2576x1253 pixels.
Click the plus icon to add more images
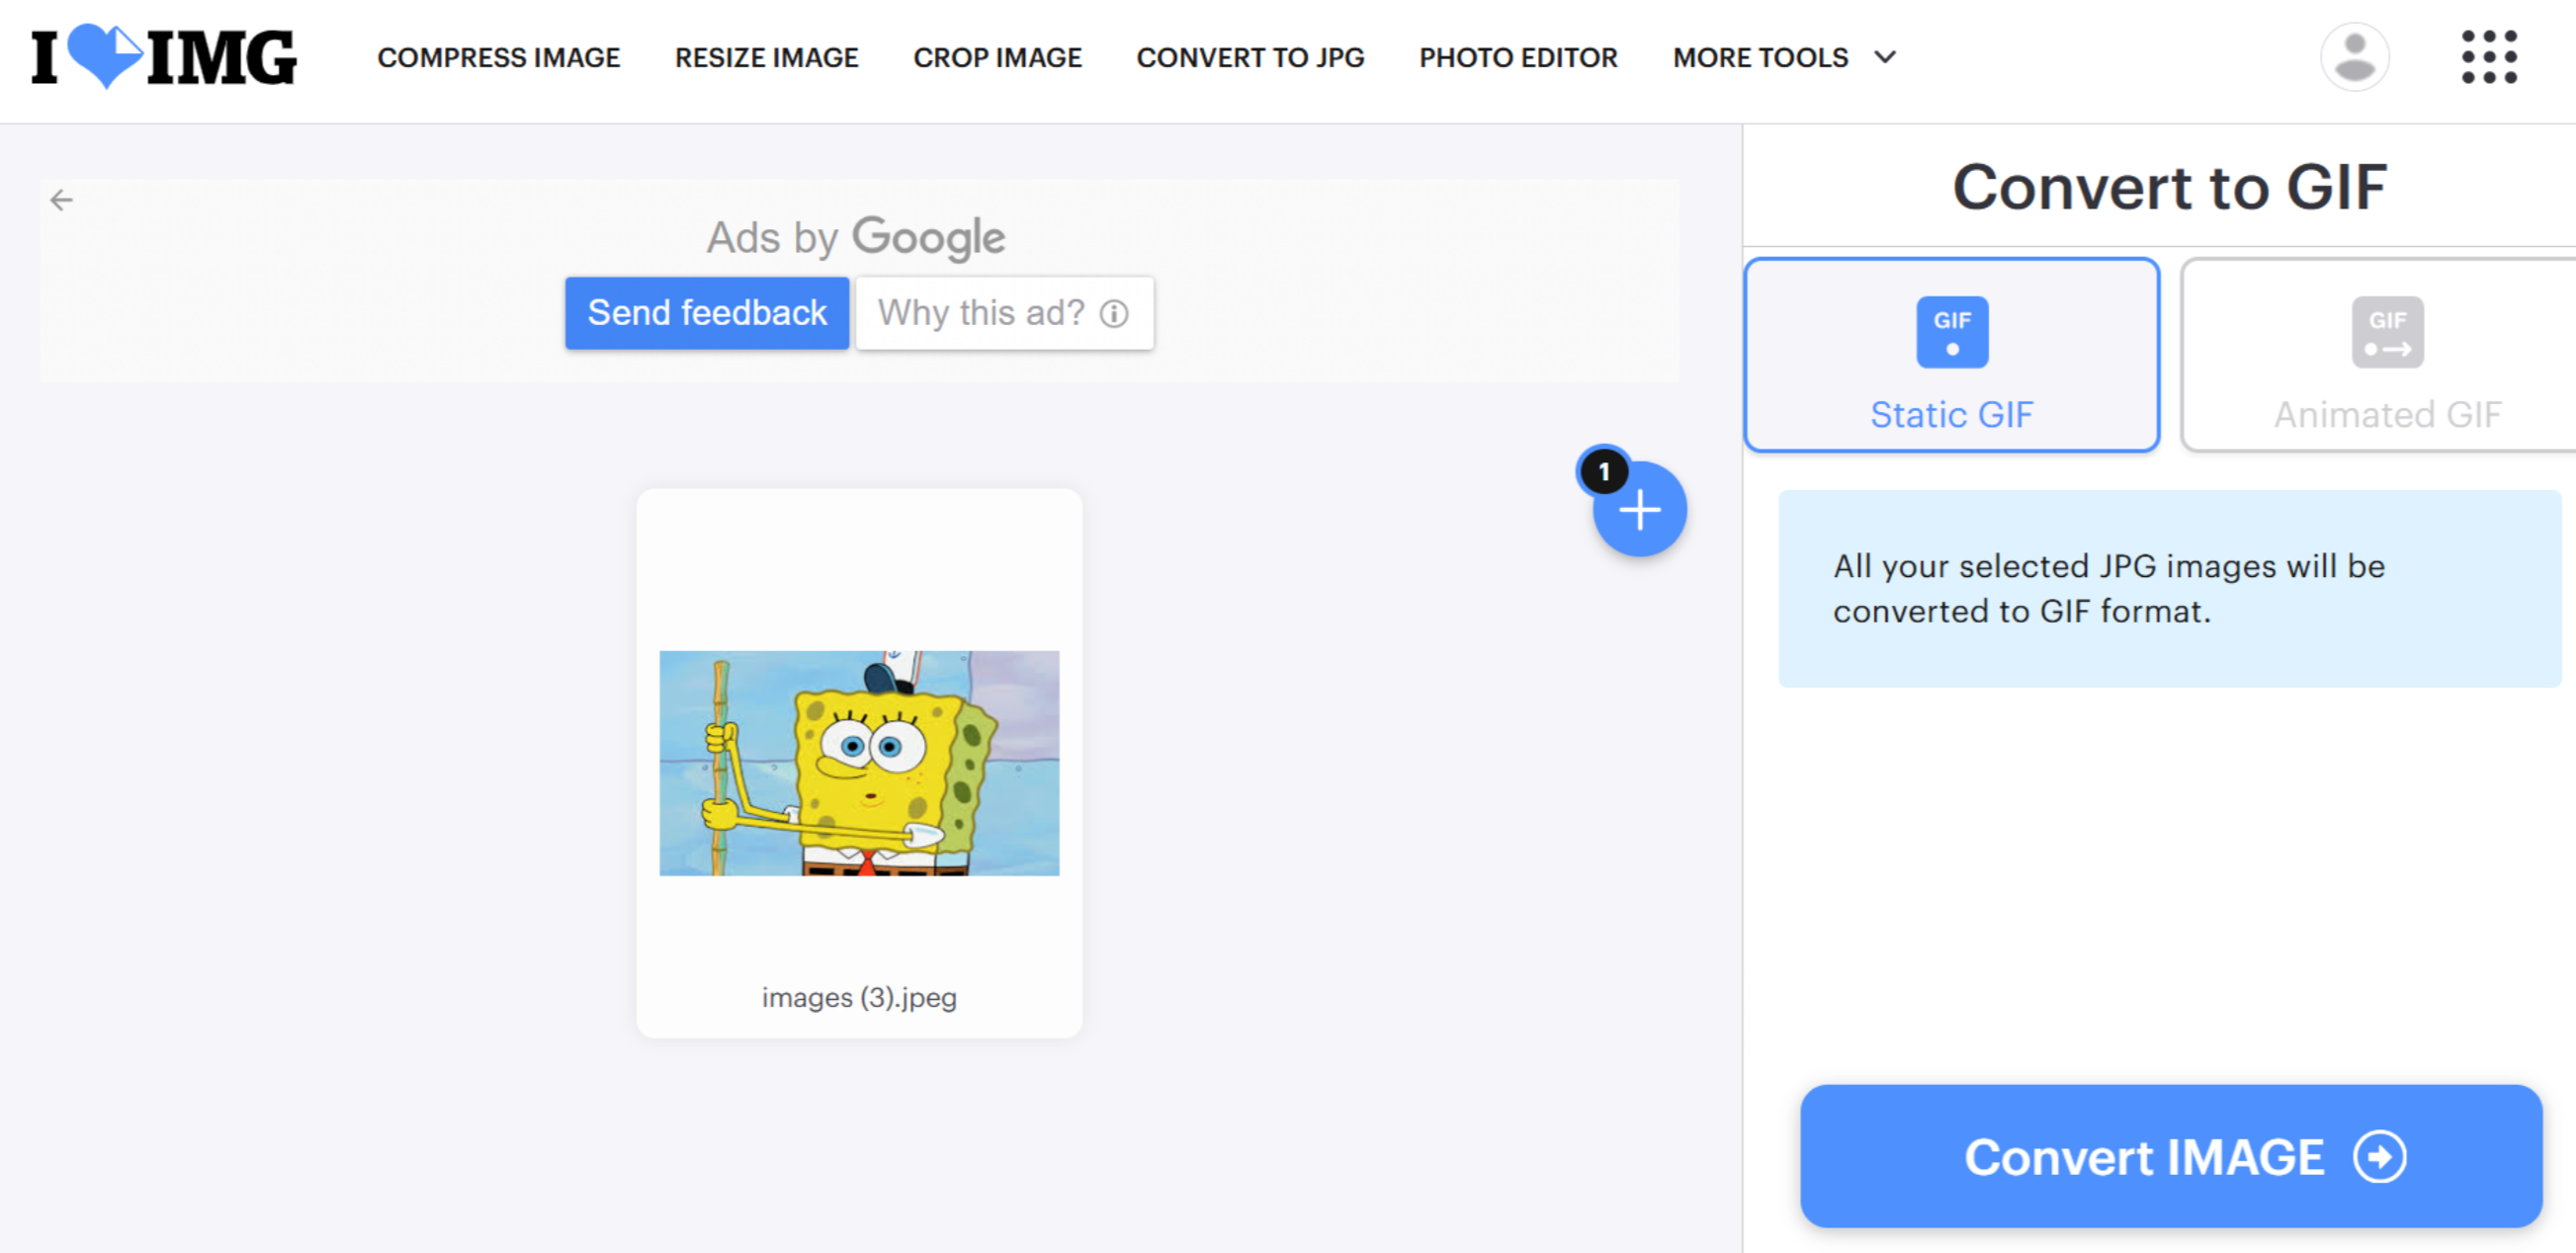(x=1639, y=510)
